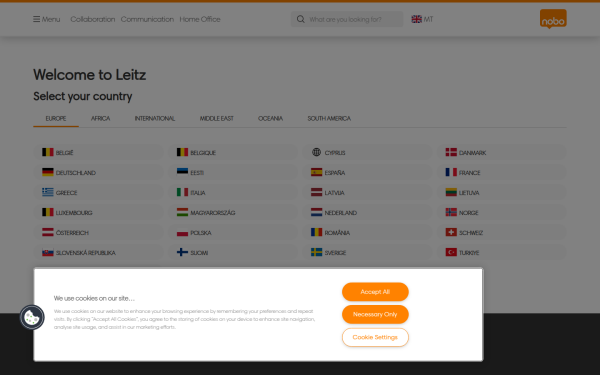Select the 'SCHWEIZ' country name
The width and height of the screenshot is (600, 375).
pos(471,233)
